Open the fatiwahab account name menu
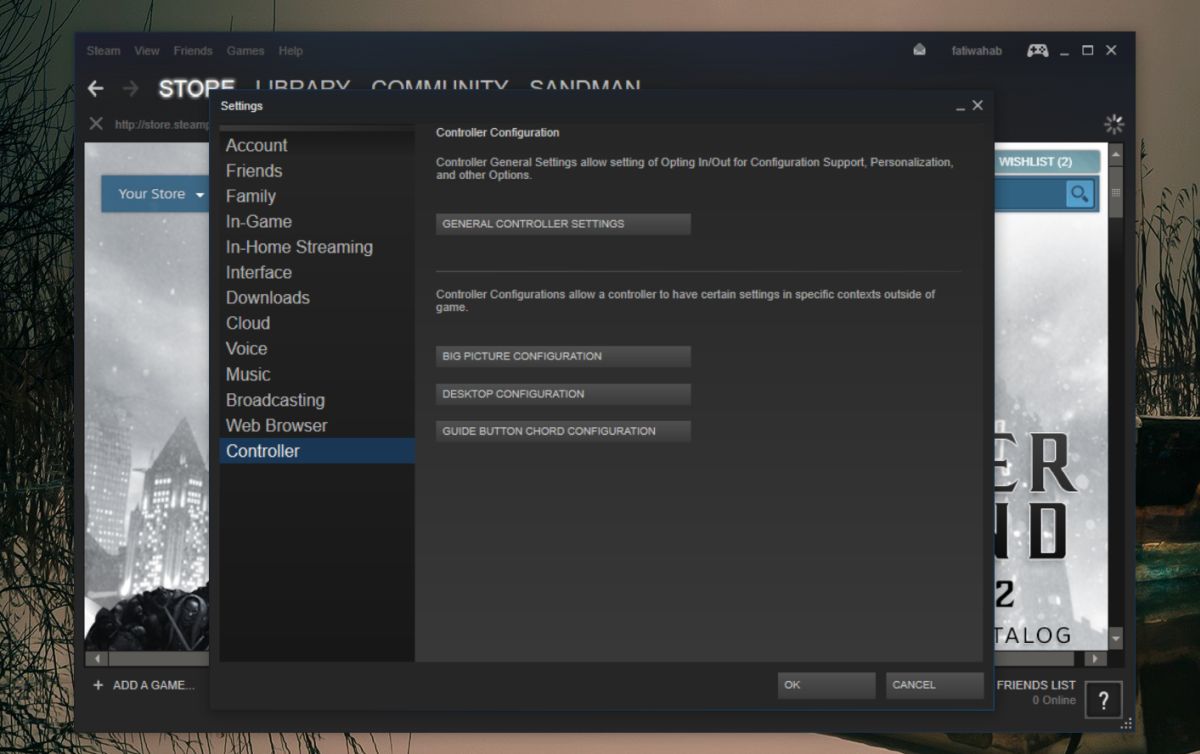Screen dimensions: 1200x754 coord(977,51)
